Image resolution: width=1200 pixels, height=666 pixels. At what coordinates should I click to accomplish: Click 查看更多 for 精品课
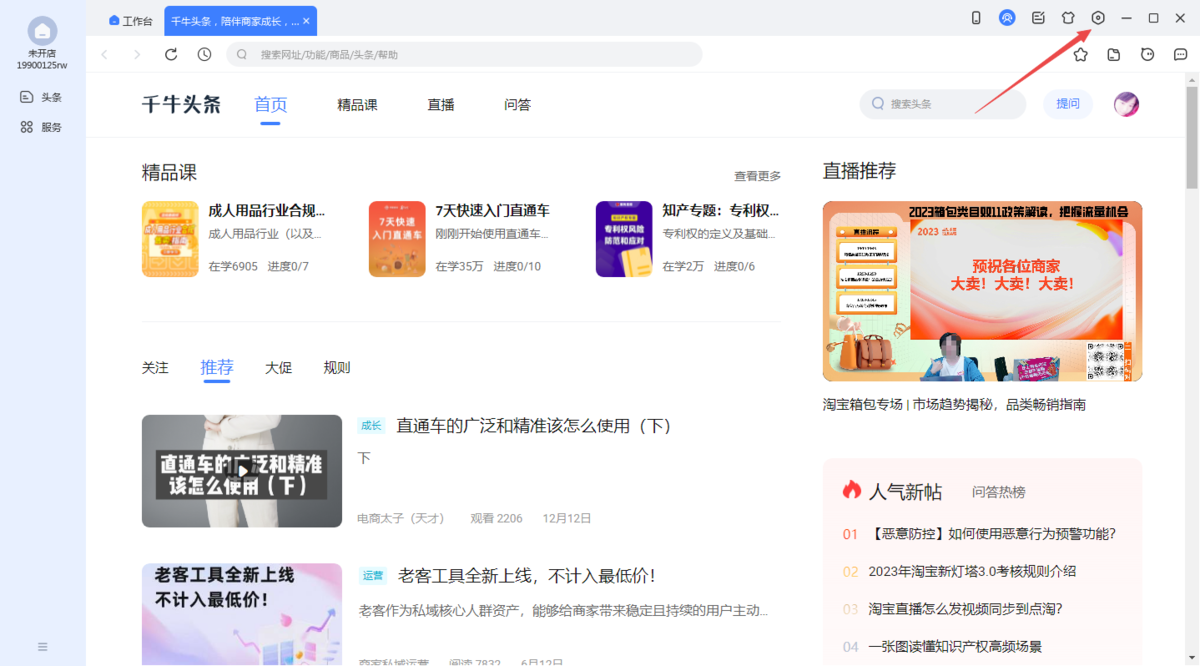pyautogui.click(x=757, y=176)
